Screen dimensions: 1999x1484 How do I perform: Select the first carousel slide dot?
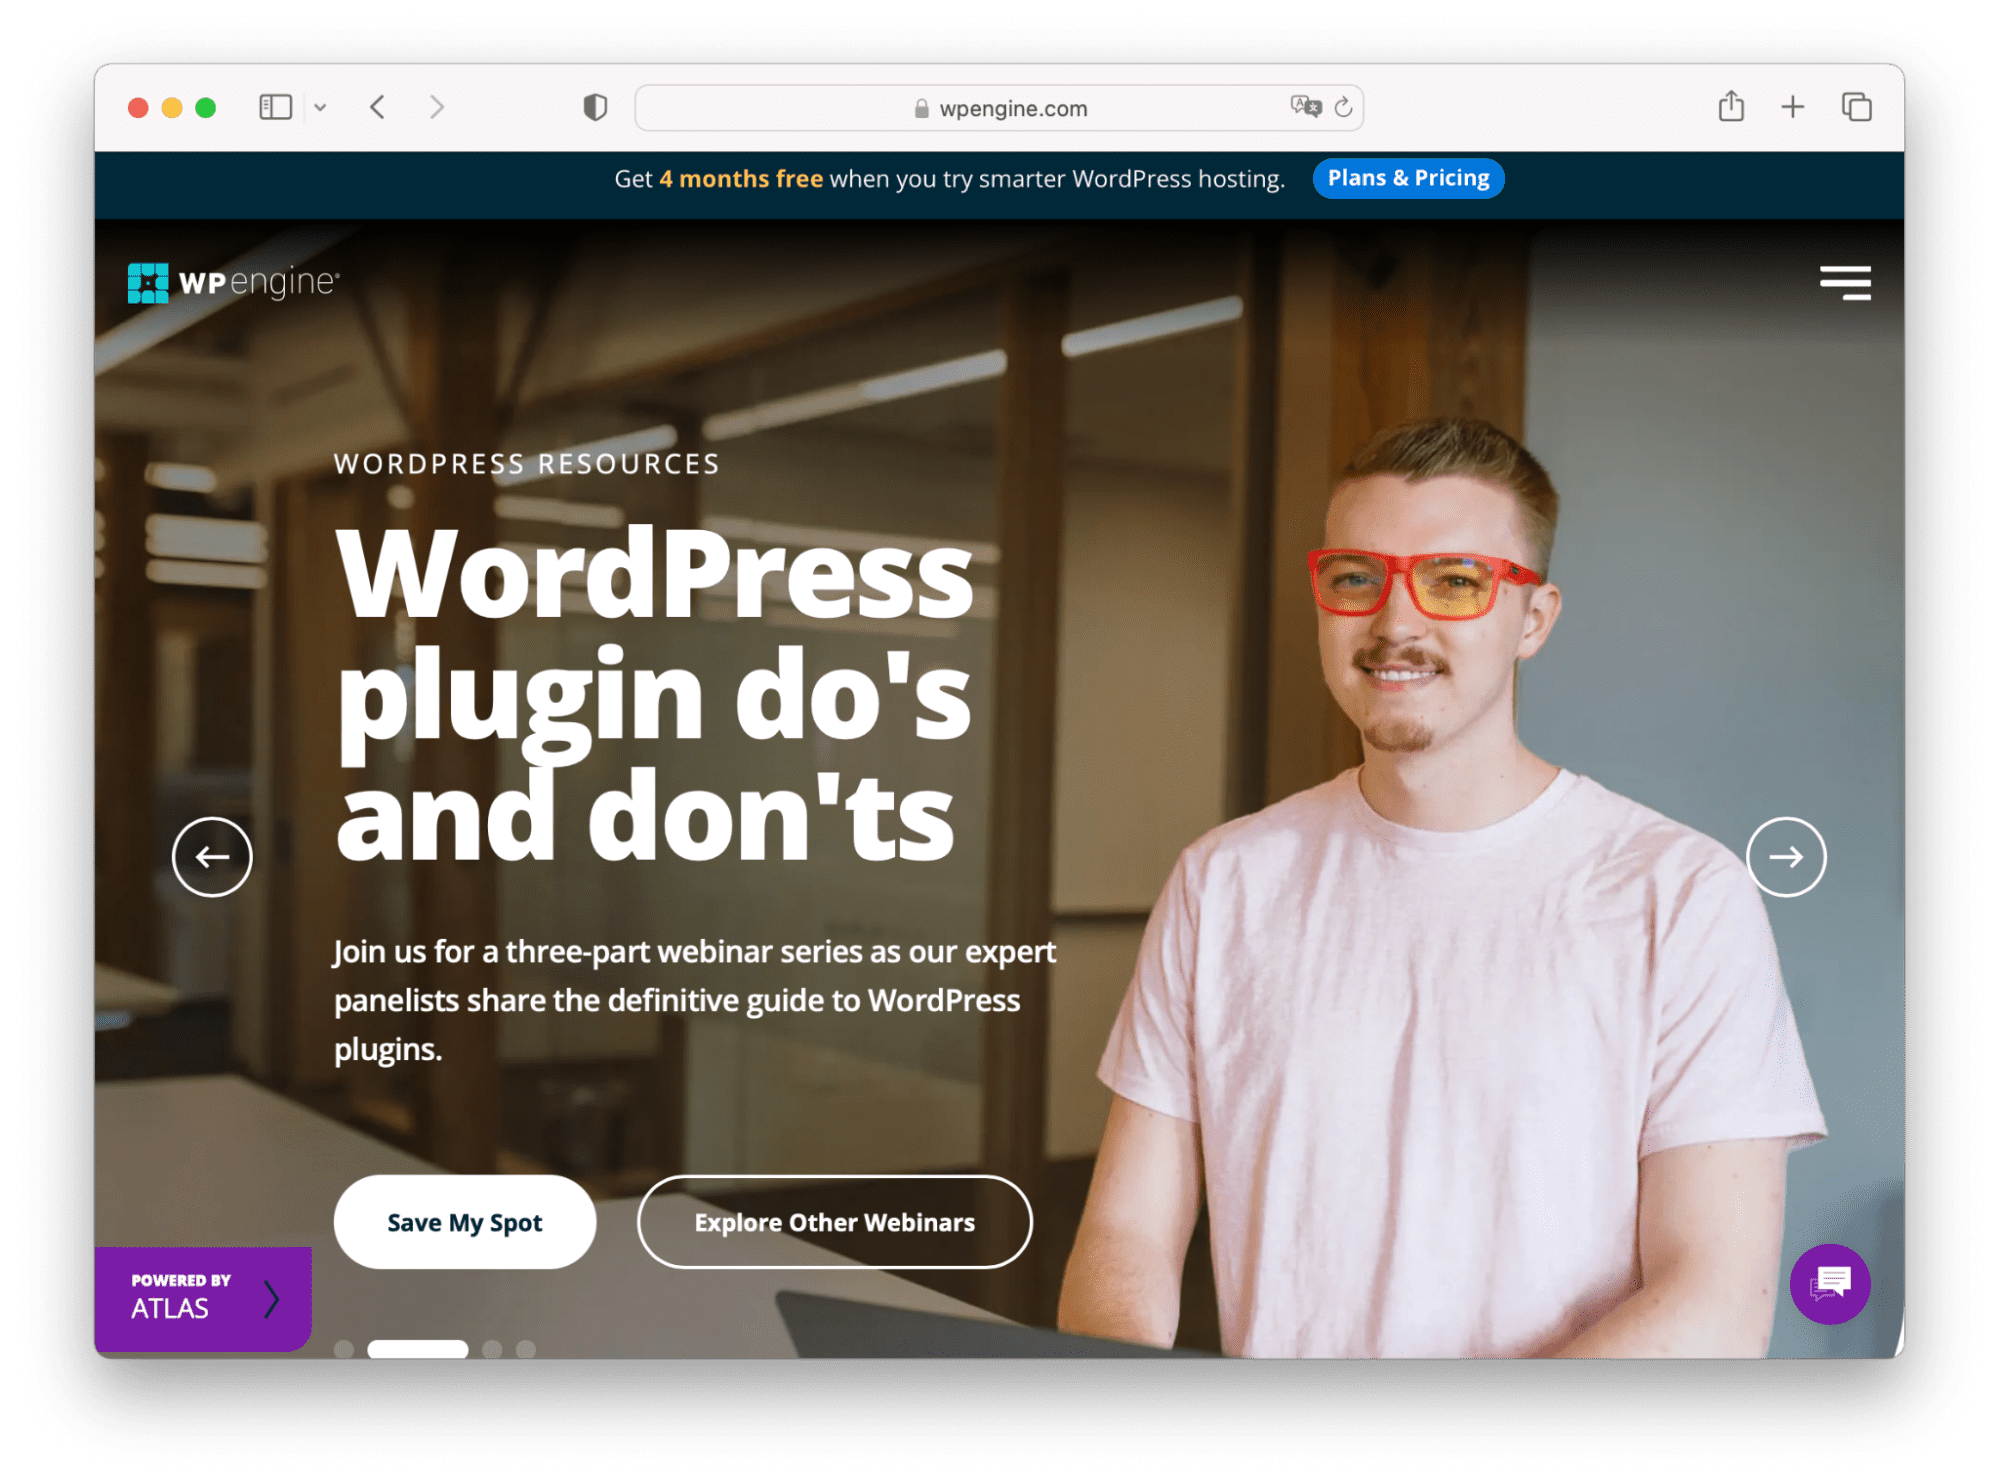coord(344,1349)
